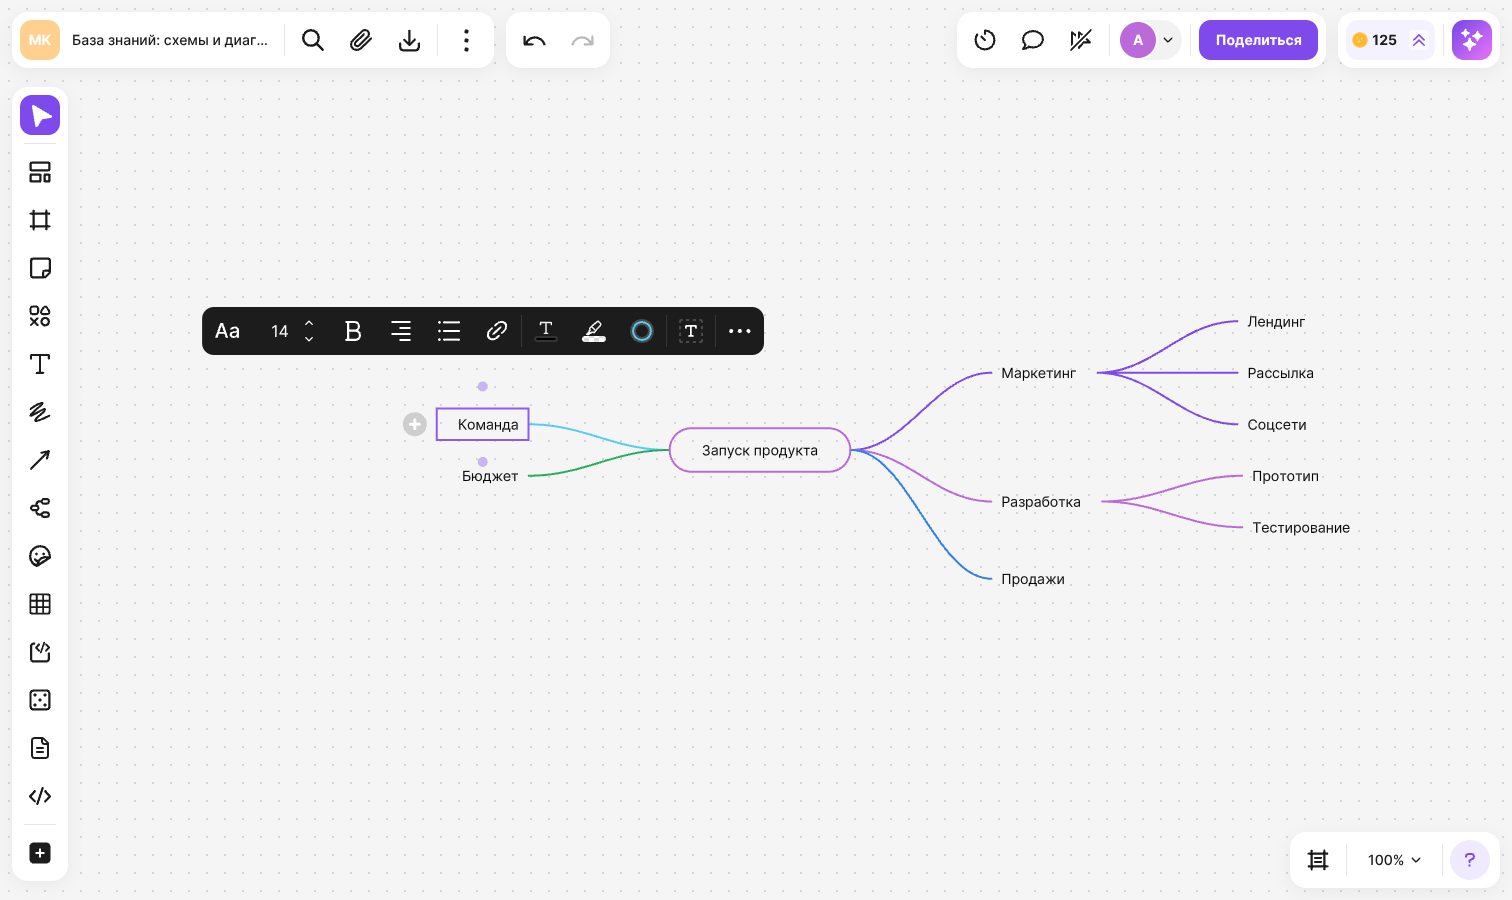Open the node border color circle

click(642, 331)
